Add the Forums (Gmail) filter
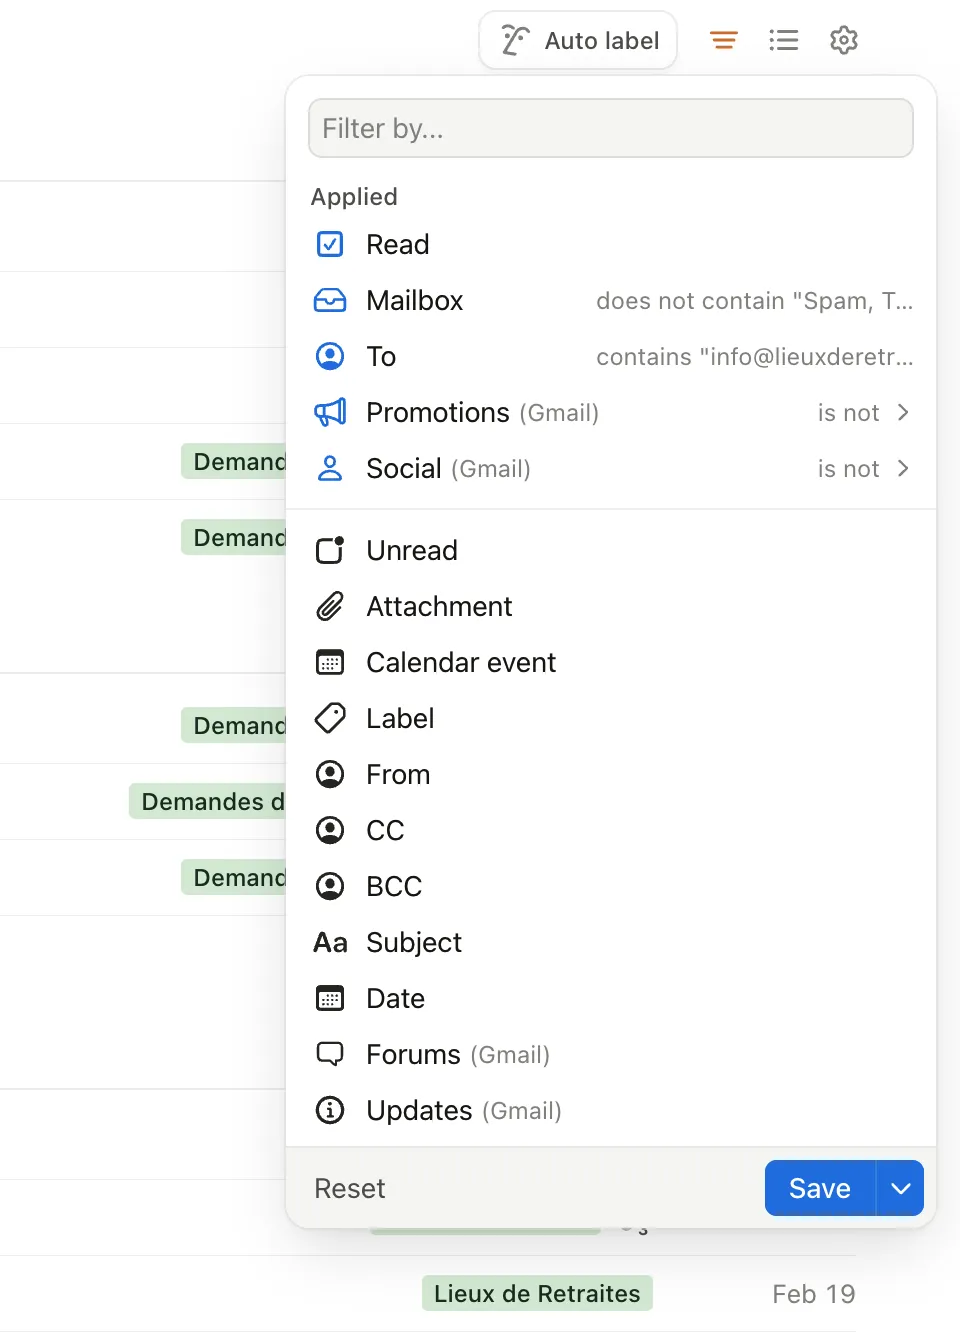This screenshot has width=960, height=1340. pos(457,1055)
